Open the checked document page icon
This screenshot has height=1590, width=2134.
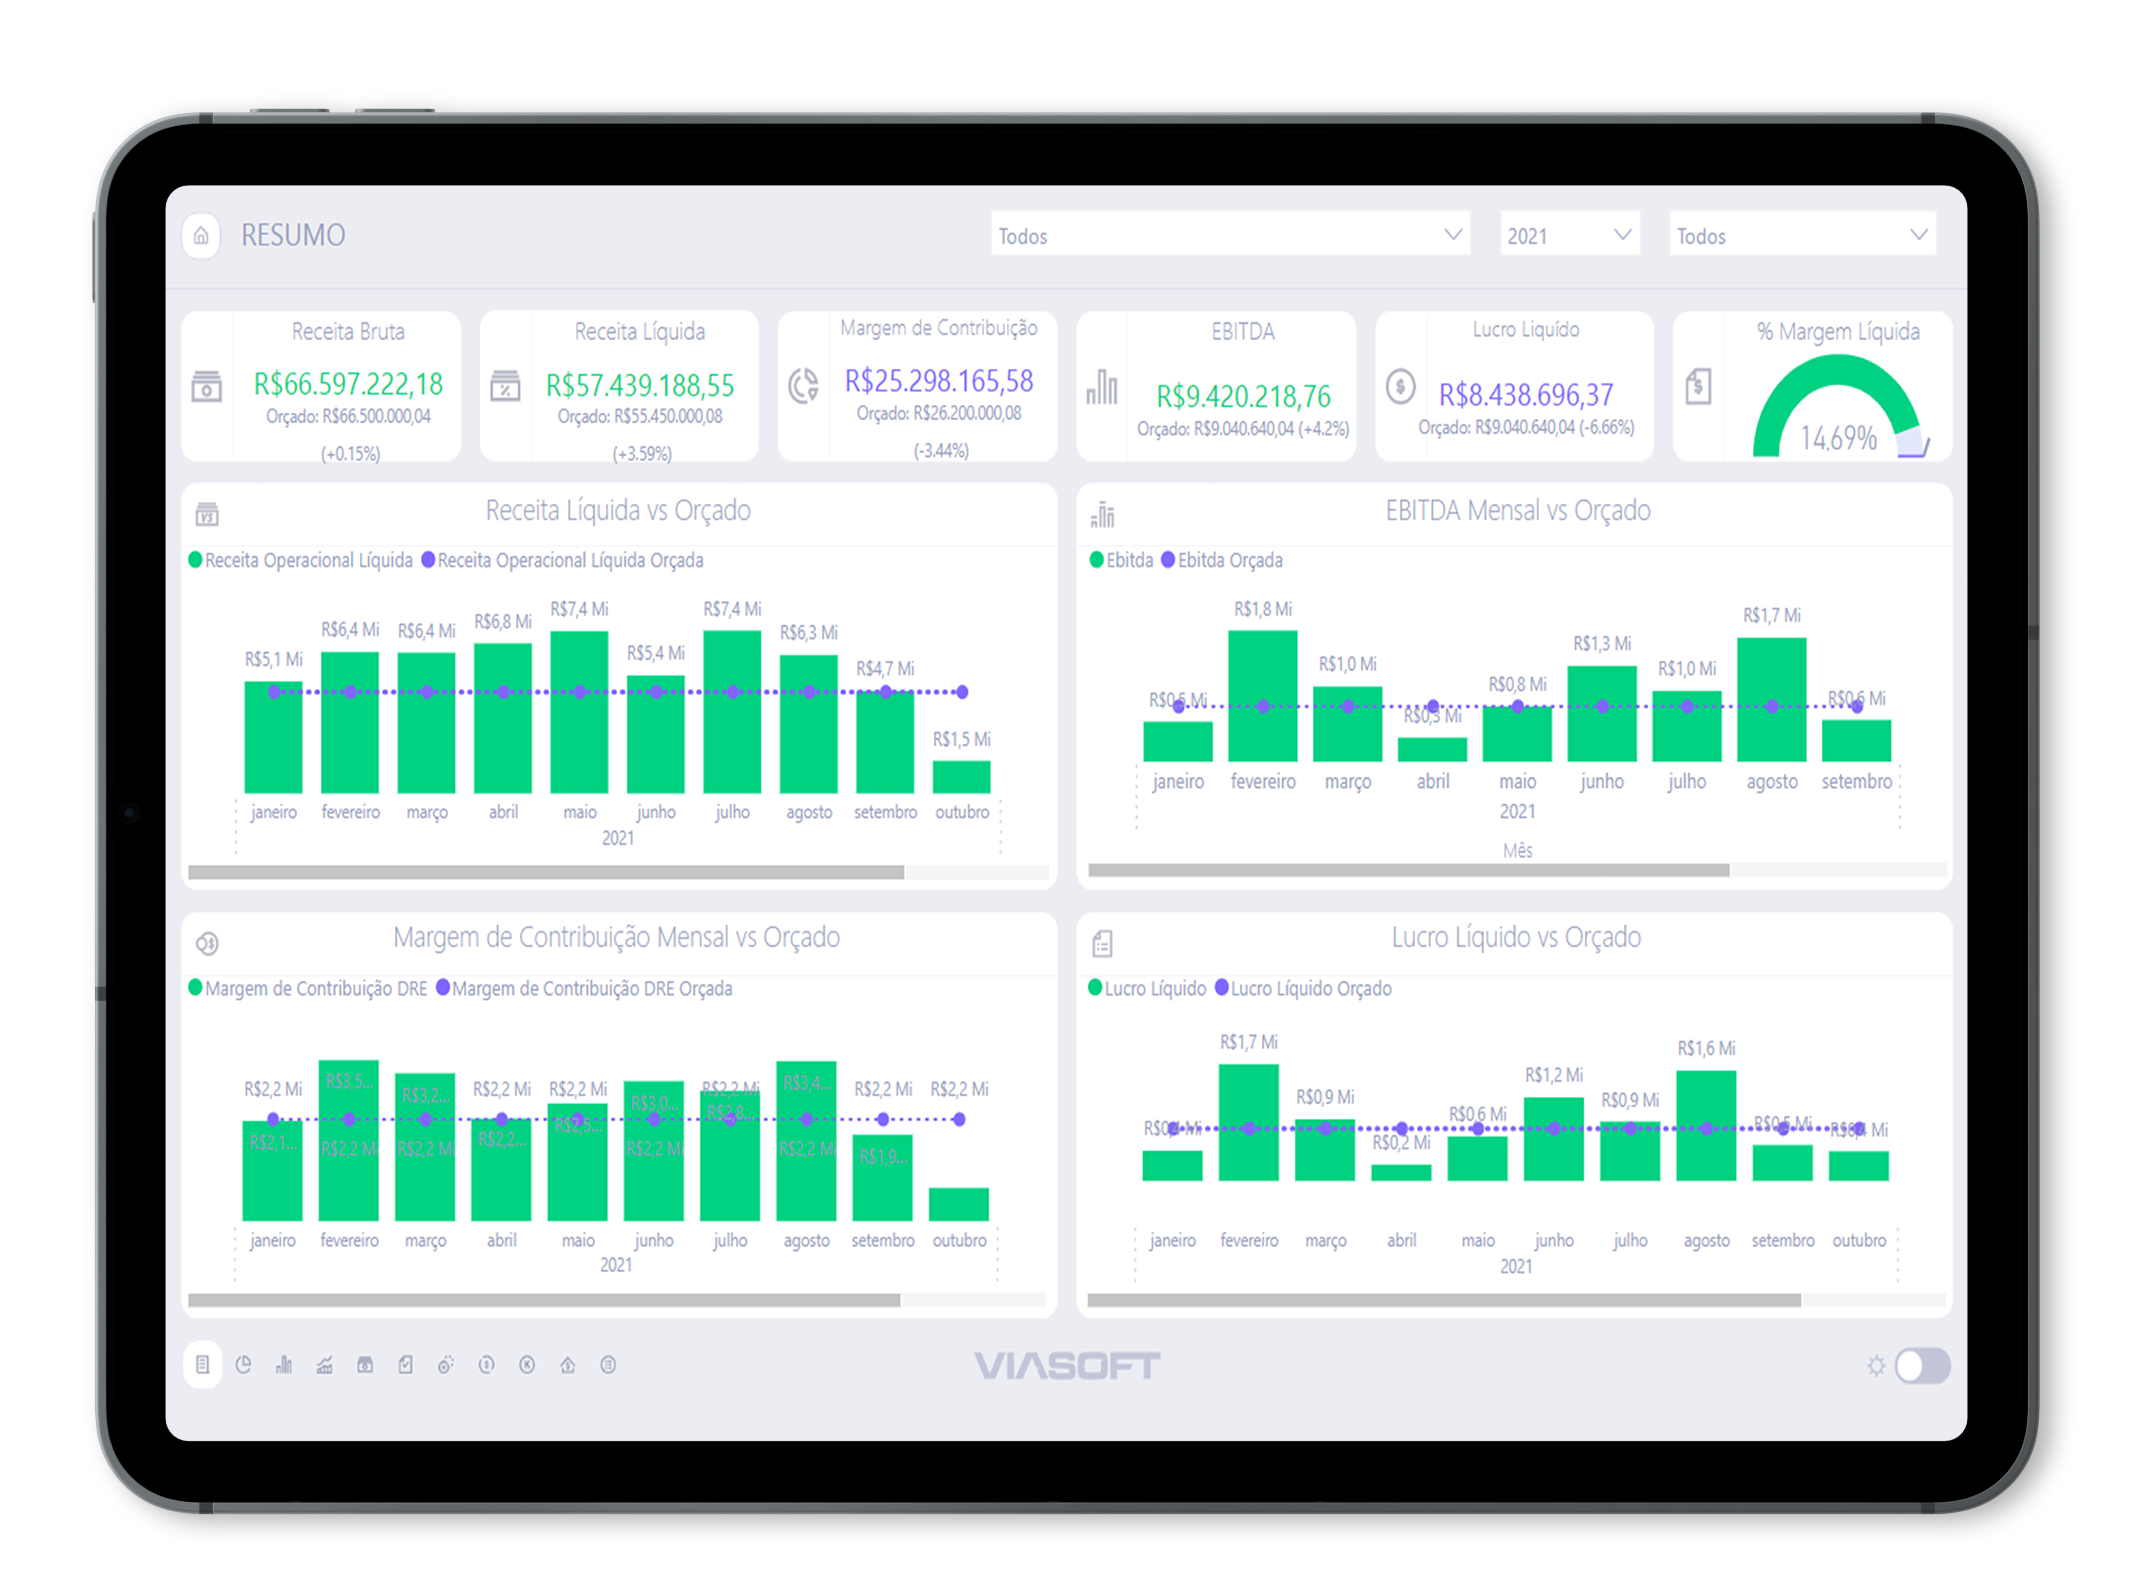click(405, 1365)
